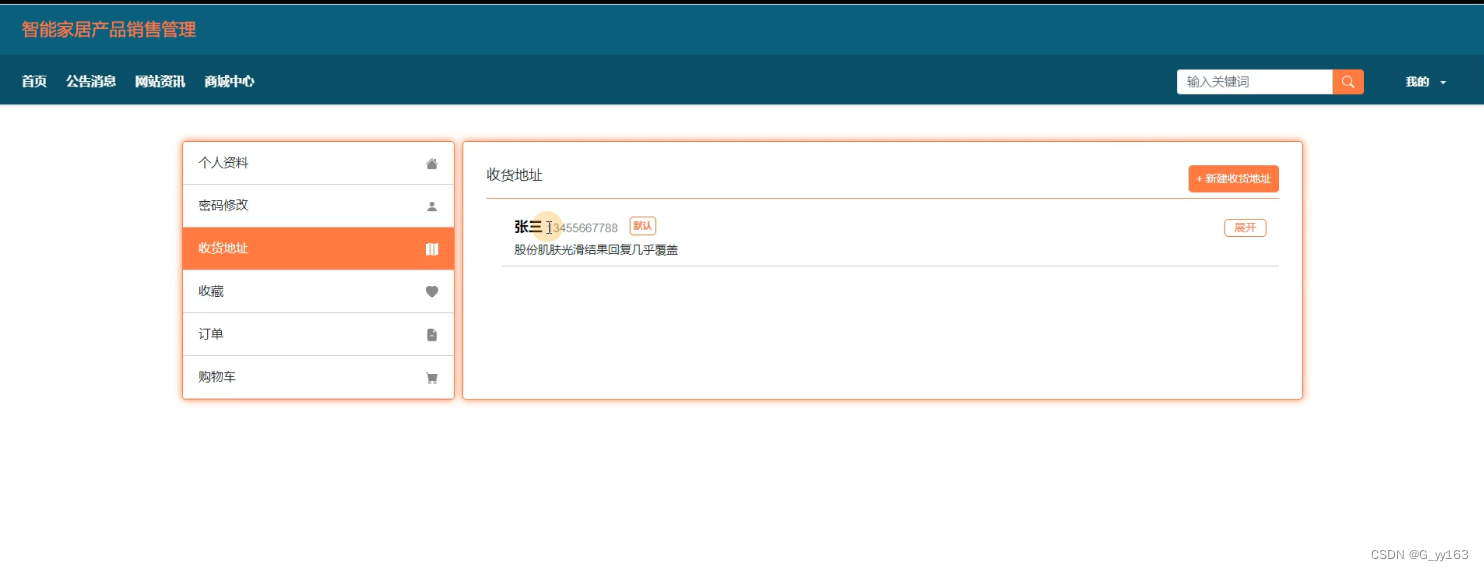The width and height of the screenshot is (1484, 571).
Task: Click the heart icon beside 收藏
Action: (x=432, y=292)
